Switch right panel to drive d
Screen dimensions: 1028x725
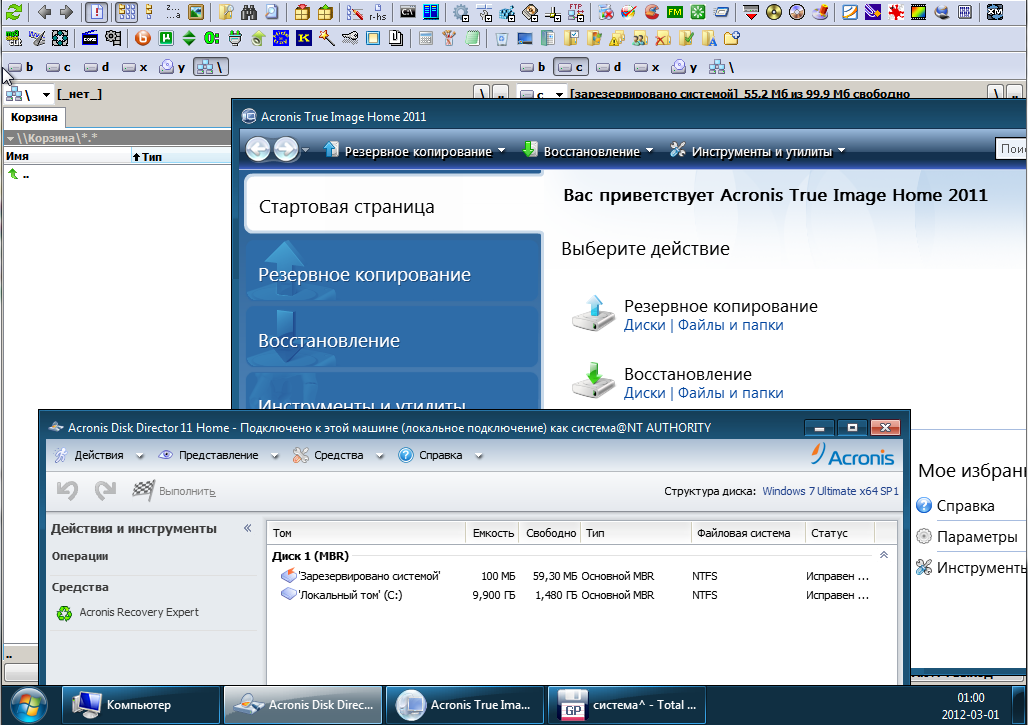pyautogui.click(x=609, y=67)
